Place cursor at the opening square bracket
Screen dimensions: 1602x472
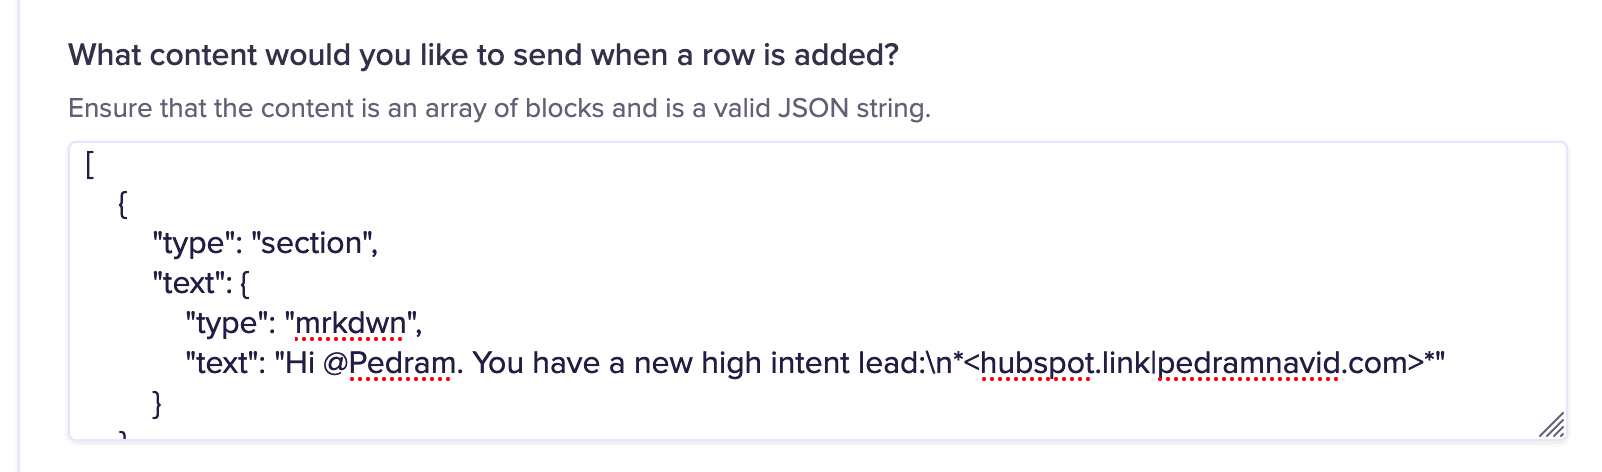[x=90, y=165]
